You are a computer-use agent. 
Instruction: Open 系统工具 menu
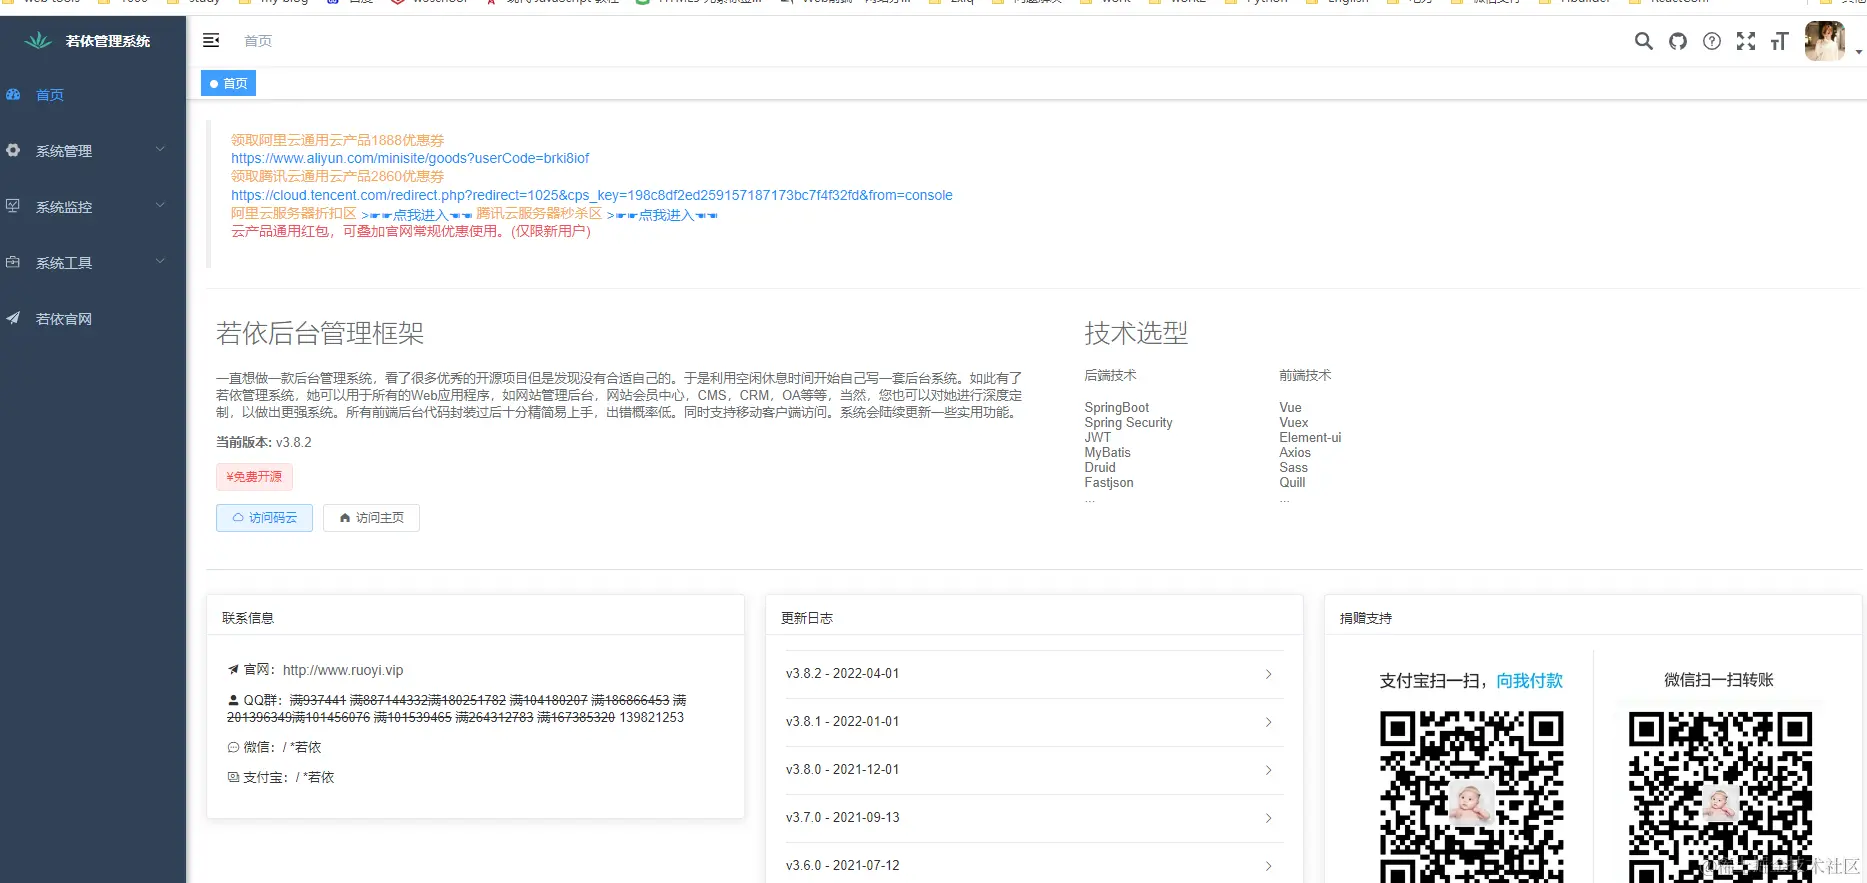pos(93,263)
